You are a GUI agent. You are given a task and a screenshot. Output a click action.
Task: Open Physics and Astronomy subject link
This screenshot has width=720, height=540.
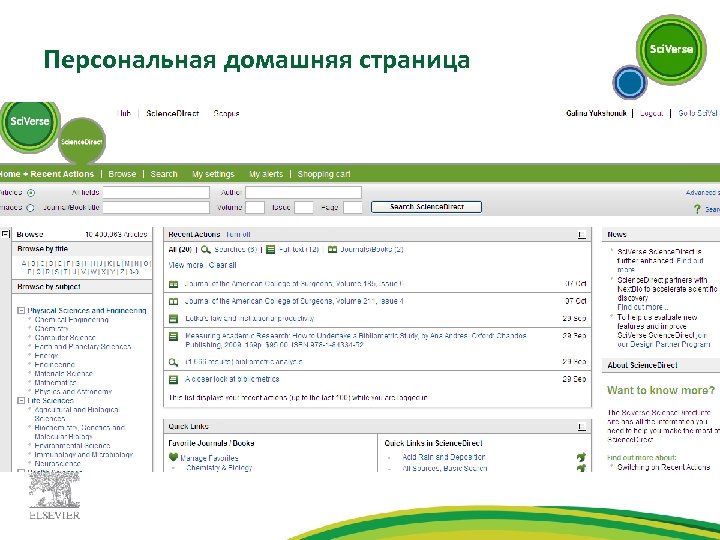[x=73, y=392]
